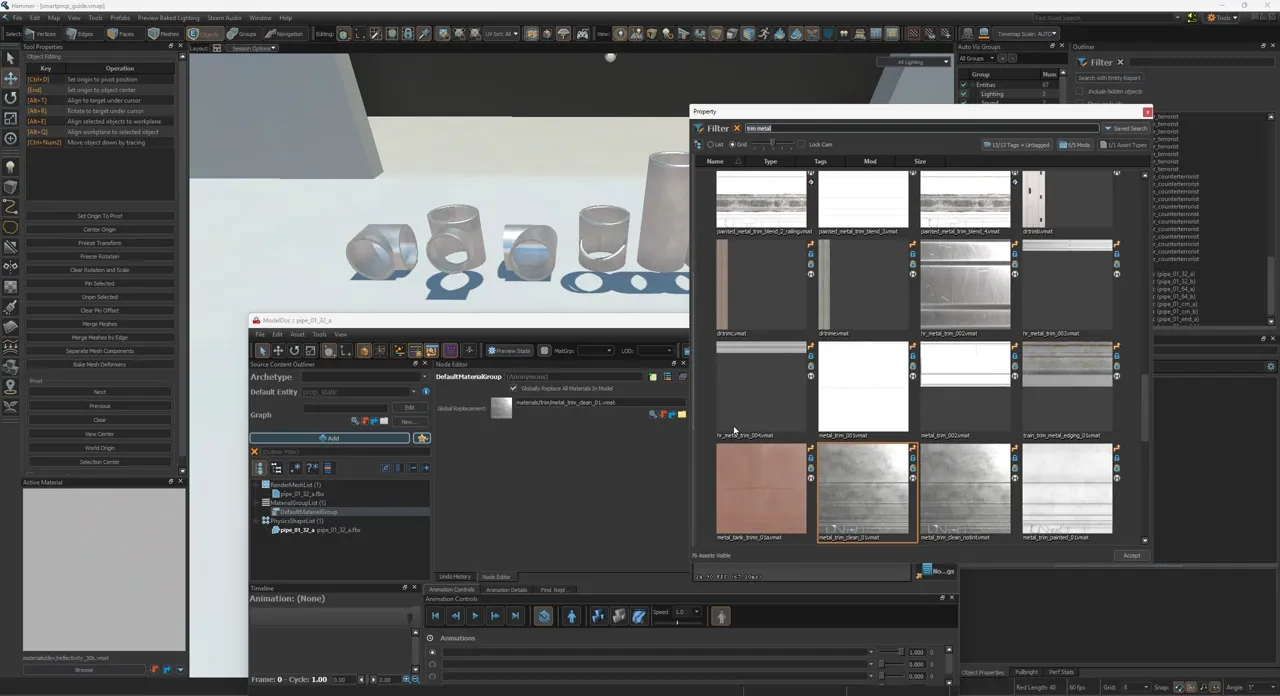Open the Prefabs menu in Hammer
The image size is (1280, 696).
click(120, 18)
